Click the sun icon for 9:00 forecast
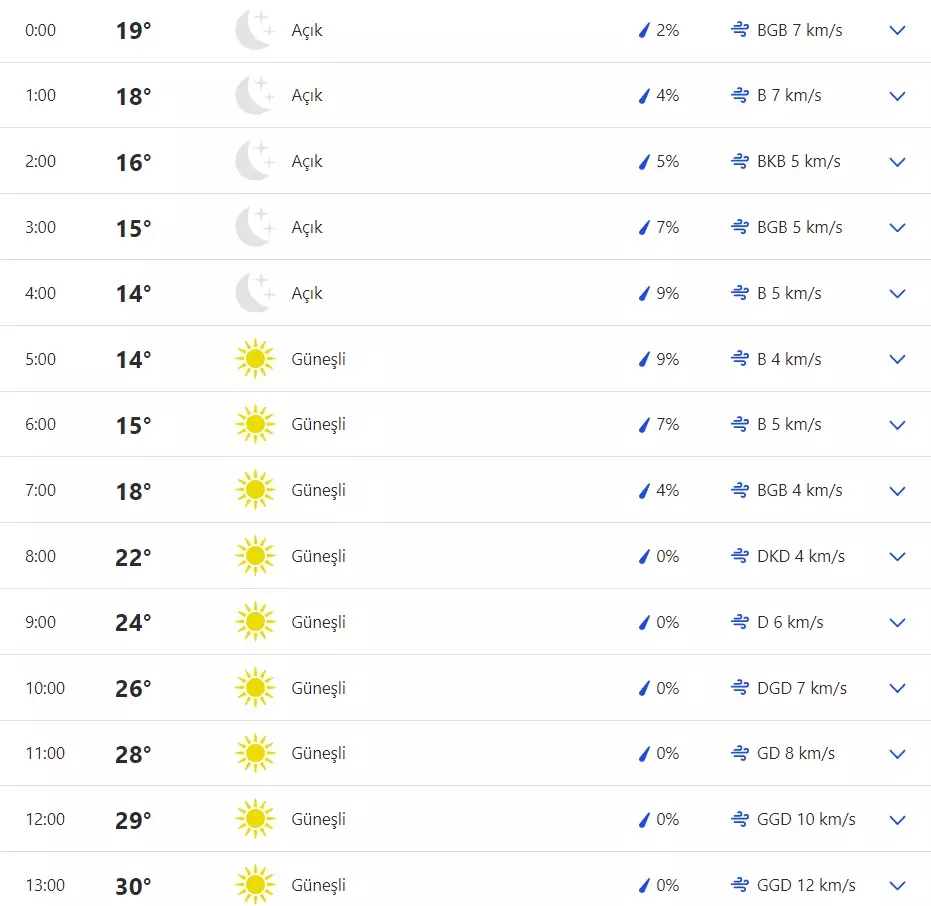This screenshot has height=906, width=931. (x=255, y=622)
